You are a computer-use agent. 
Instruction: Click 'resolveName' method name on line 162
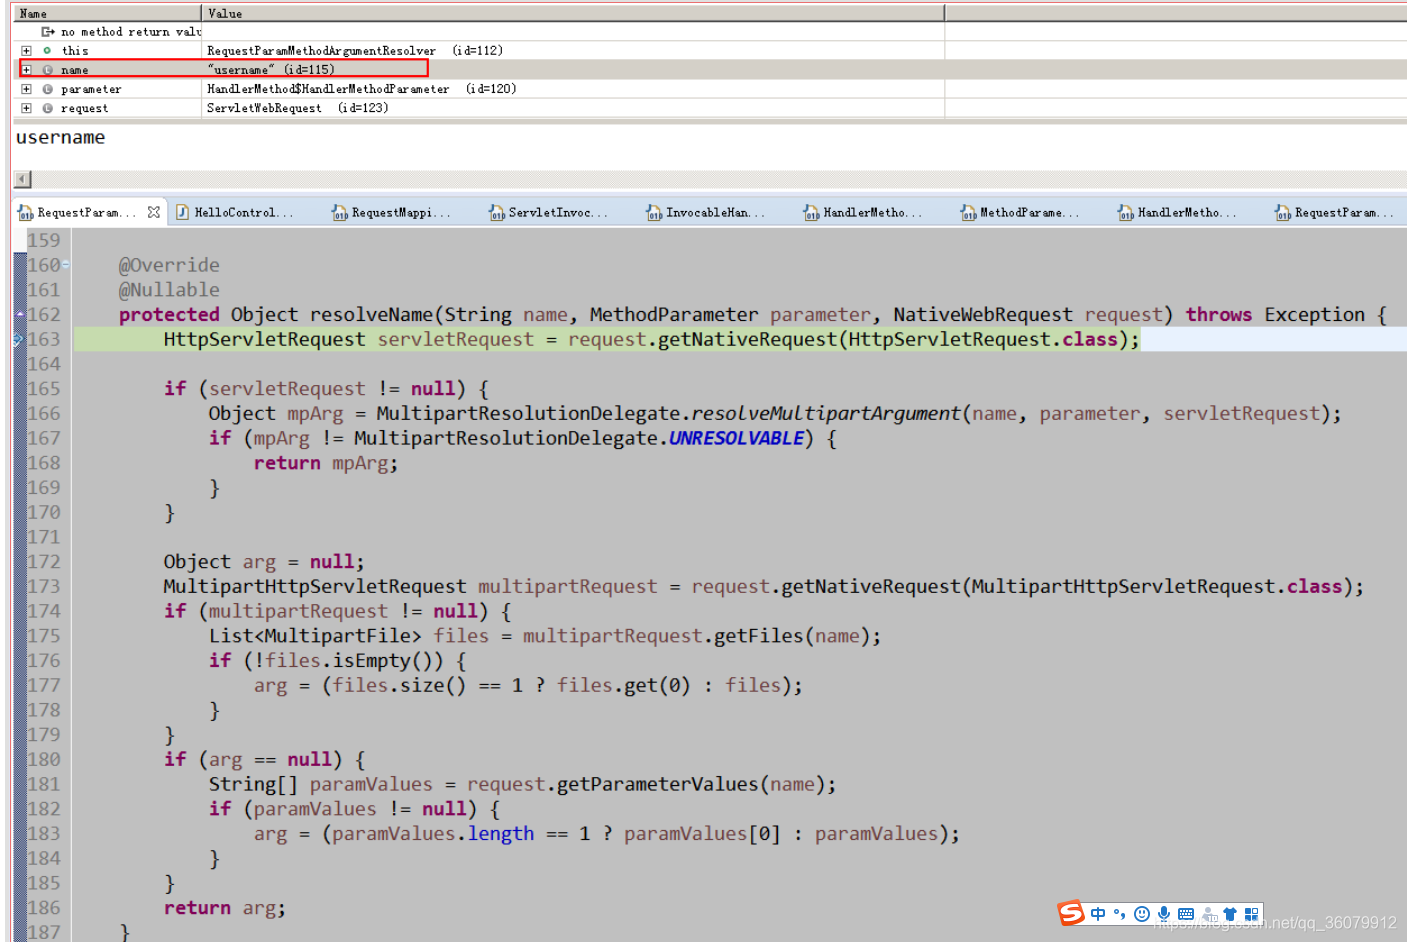tap(372, 314)
